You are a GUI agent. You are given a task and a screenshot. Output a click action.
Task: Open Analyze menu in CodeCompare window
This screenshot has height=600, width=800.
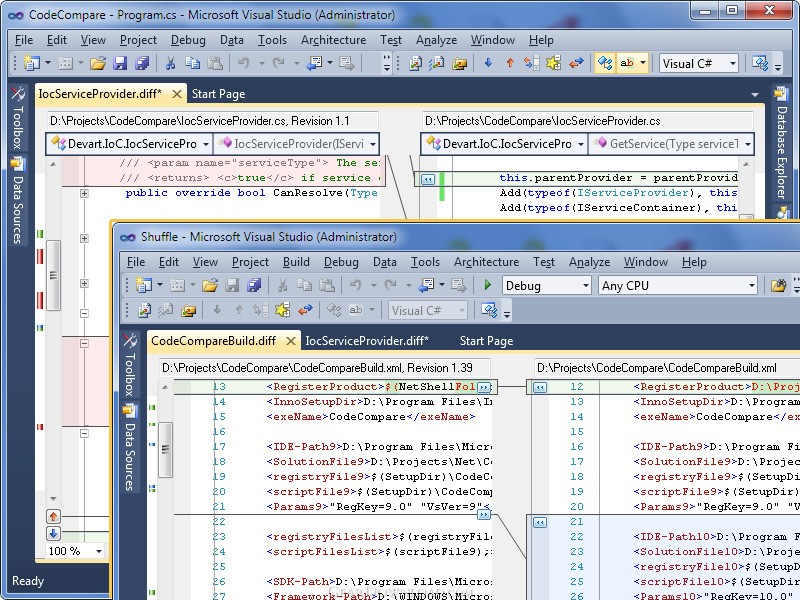436,40
